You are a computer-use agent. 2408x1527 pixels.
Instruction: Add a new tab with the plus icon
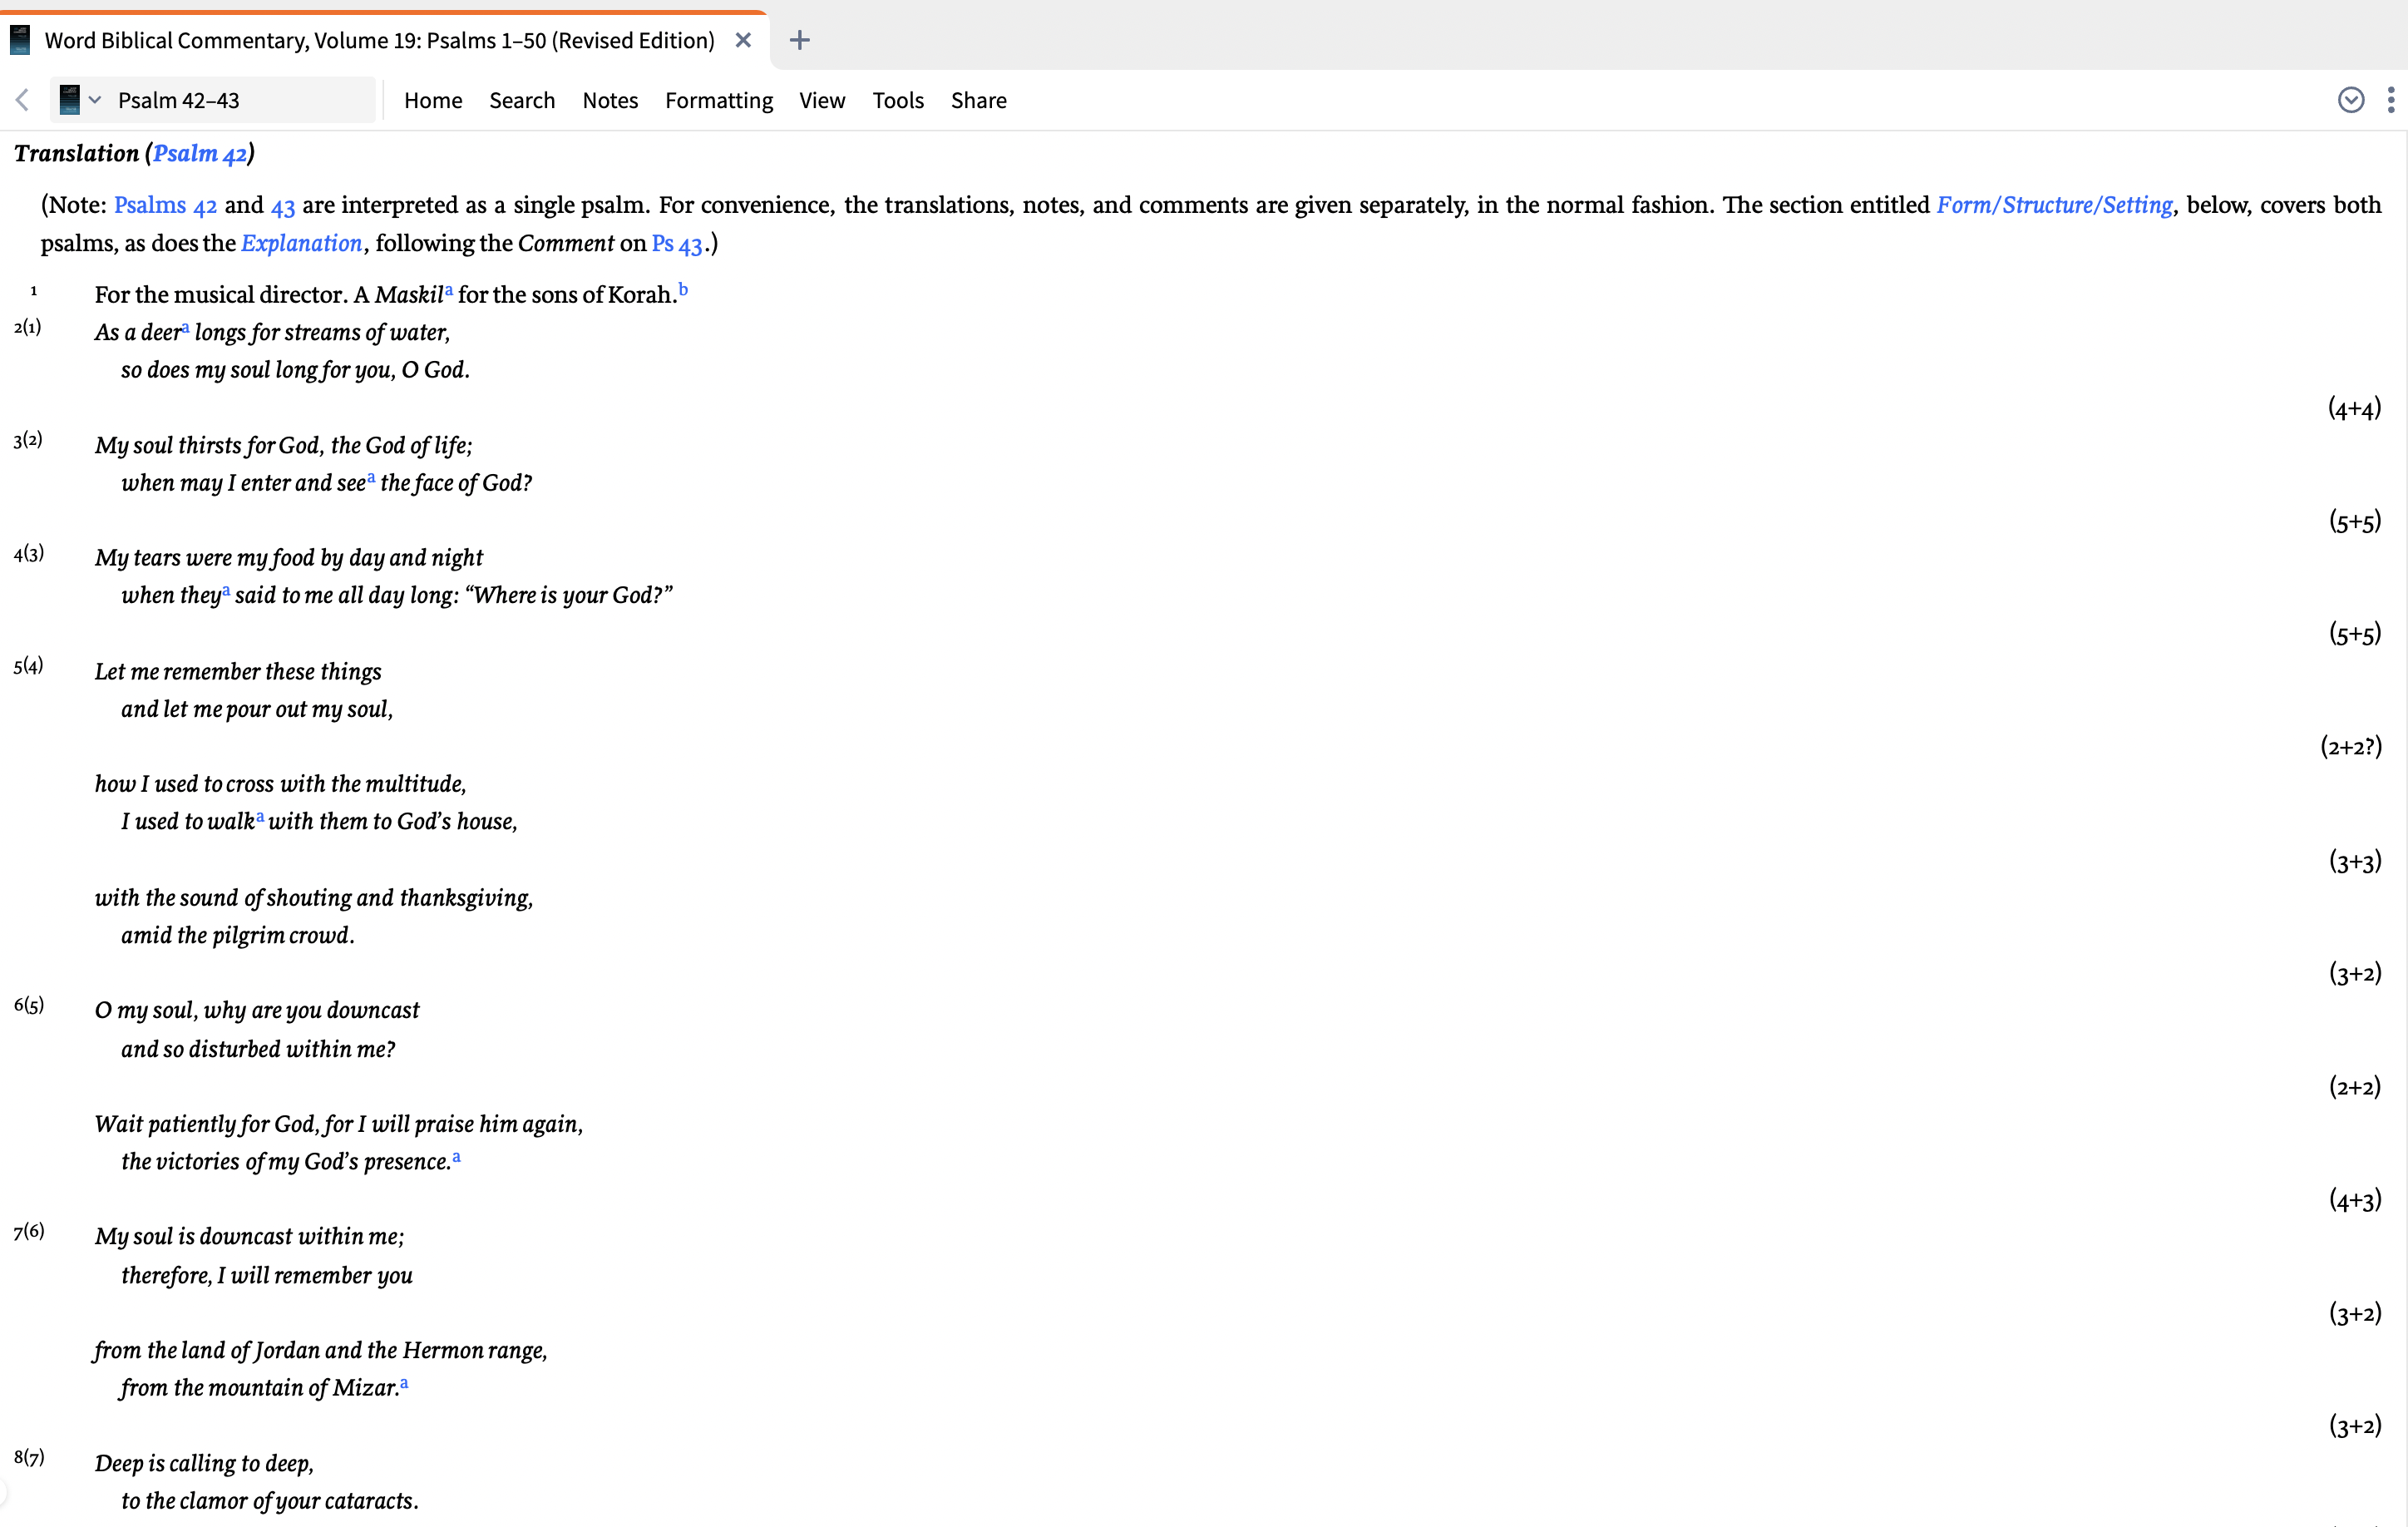[x=799, y=40]
